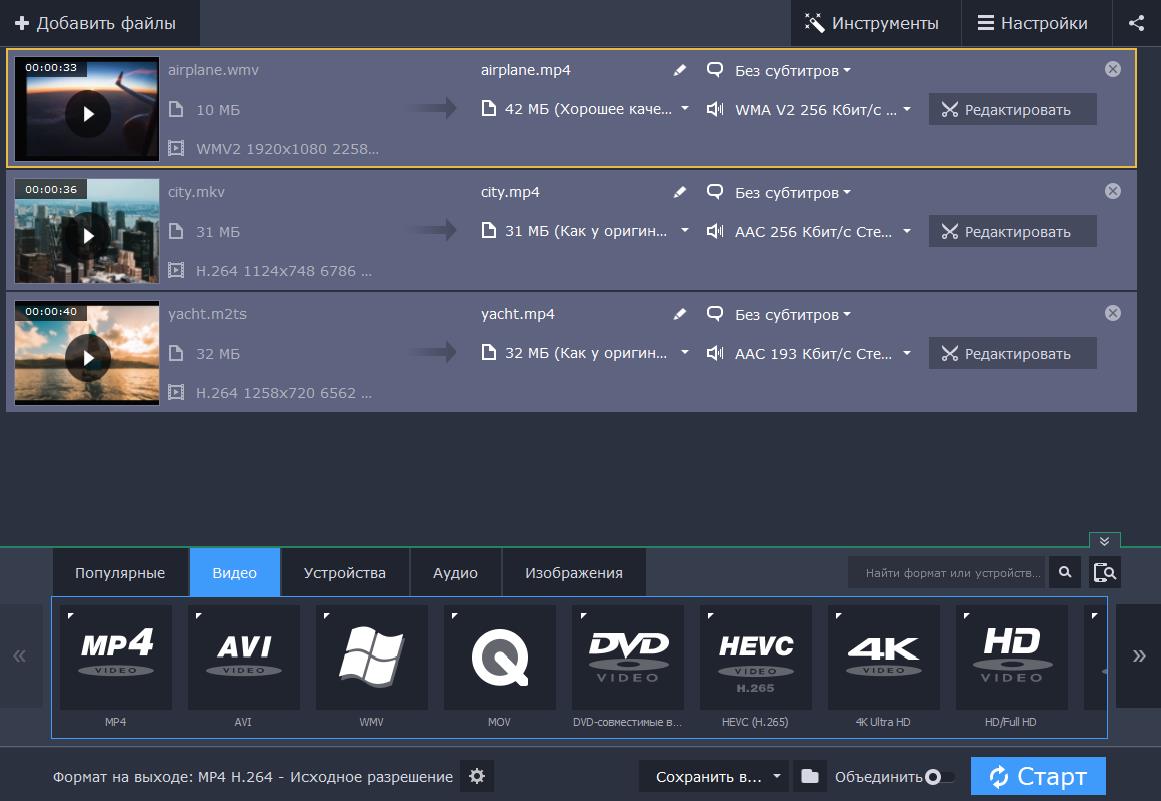Image resolution: width=1161 pixels, height=801 pixels.
Task: Play the airplane.wmv preview thumbnail
Action: pos(88,113)
